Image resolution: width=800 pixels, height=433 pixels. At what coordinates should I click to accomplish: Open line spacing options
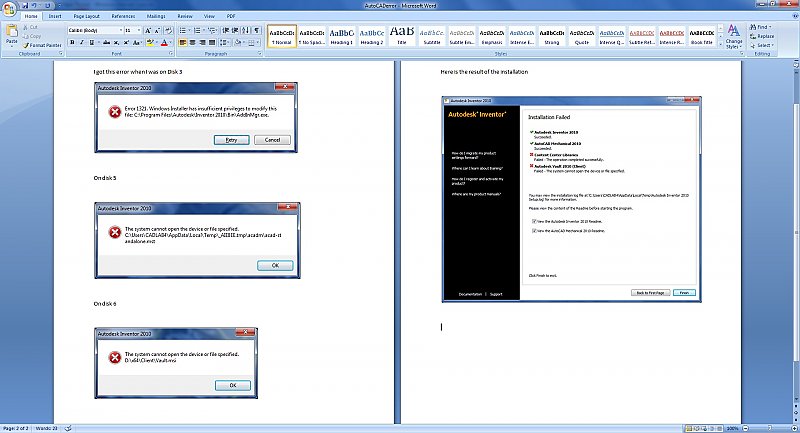(224, 42)
